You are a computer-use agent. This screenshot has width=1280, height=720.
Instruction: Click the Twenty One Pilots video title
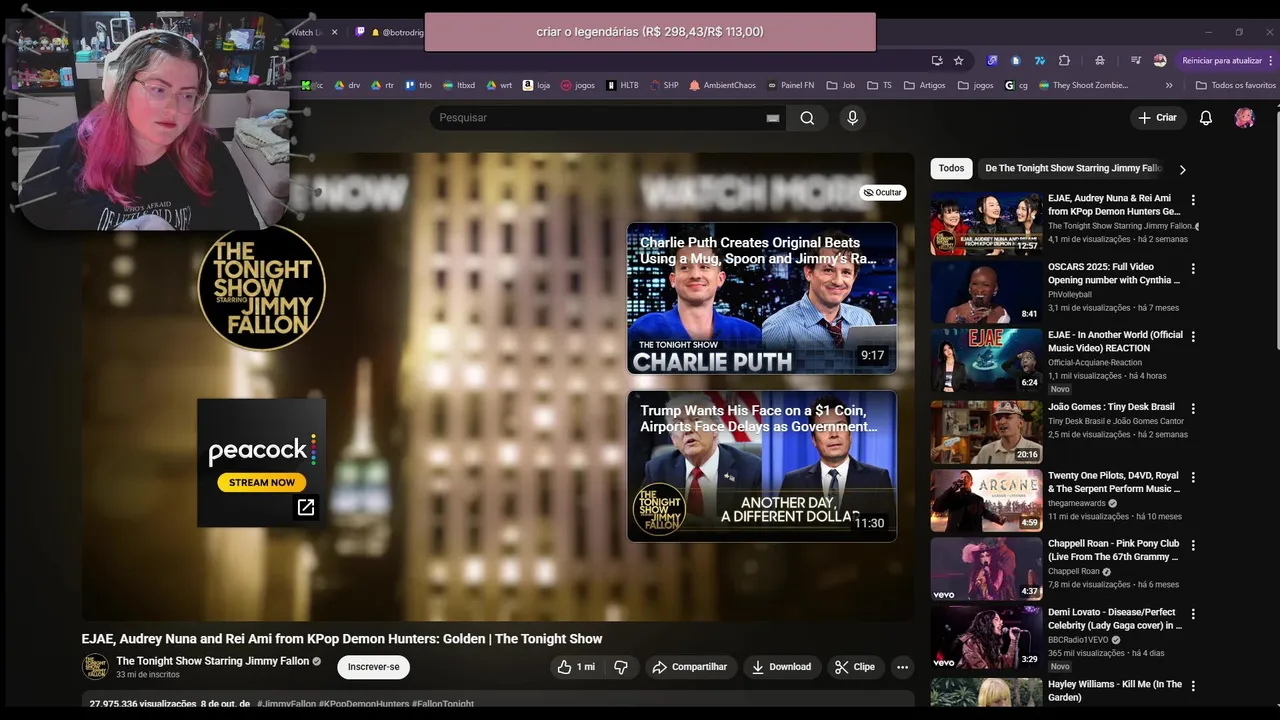(x=1114, y=482)
